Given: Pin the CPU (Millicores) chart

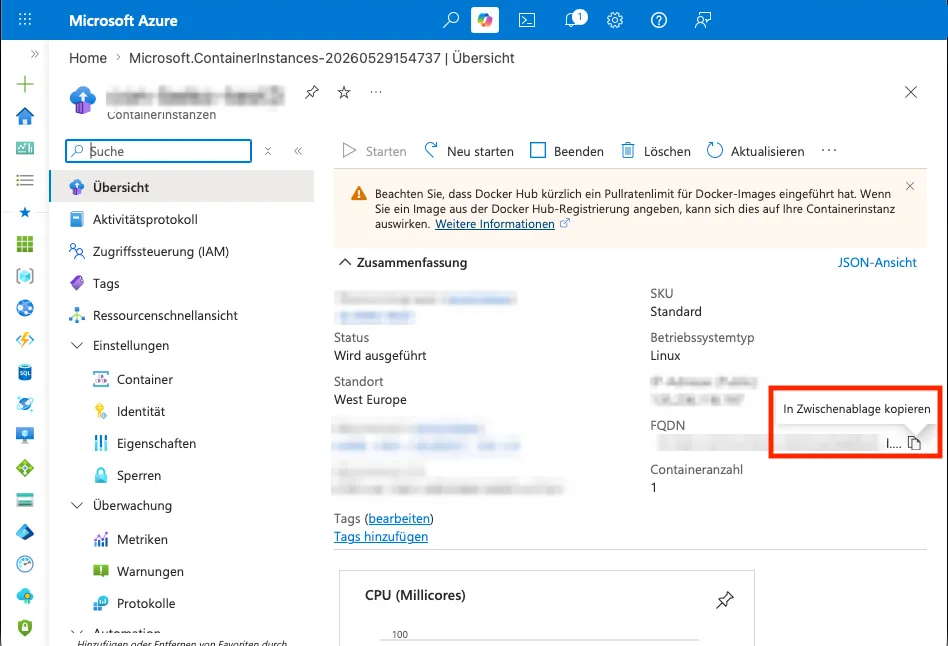Looking at the screenshot, I should pos(724,599).
